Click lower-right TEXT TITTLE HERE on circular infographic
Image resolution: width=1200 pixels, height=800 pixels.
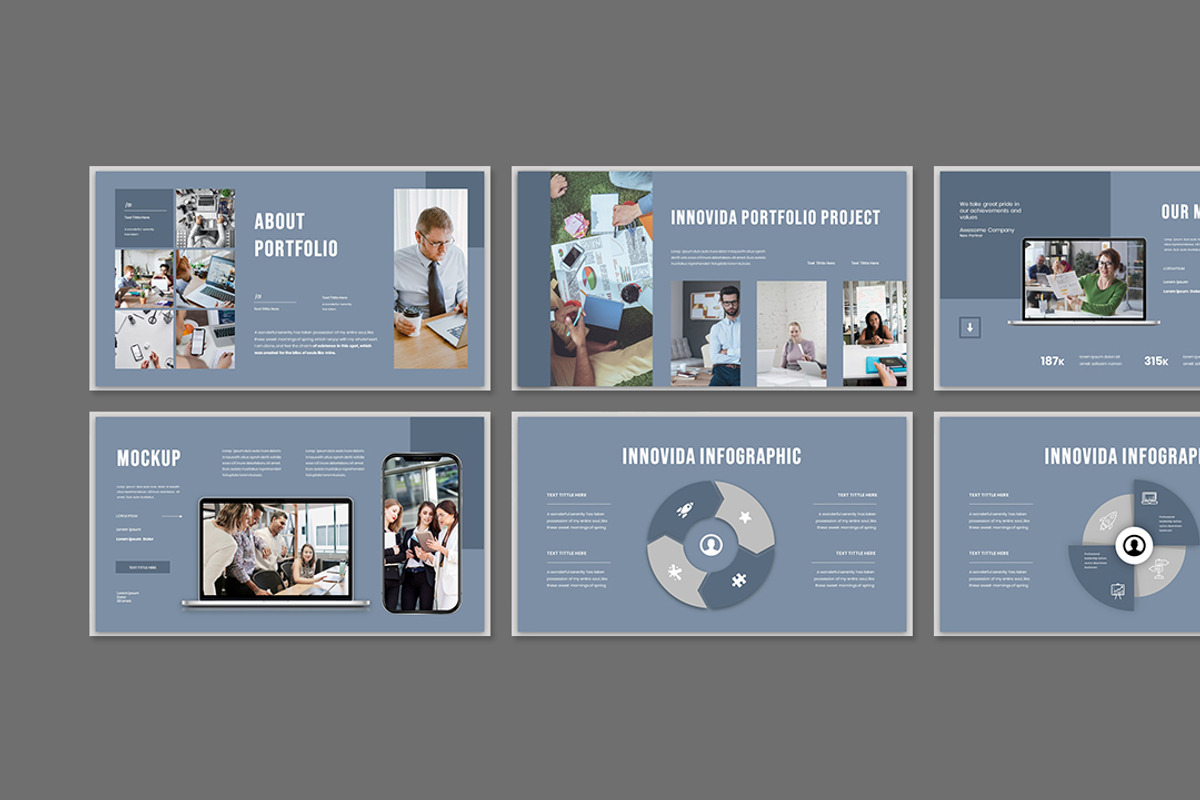pyautogui.click(x=857, y=553)
